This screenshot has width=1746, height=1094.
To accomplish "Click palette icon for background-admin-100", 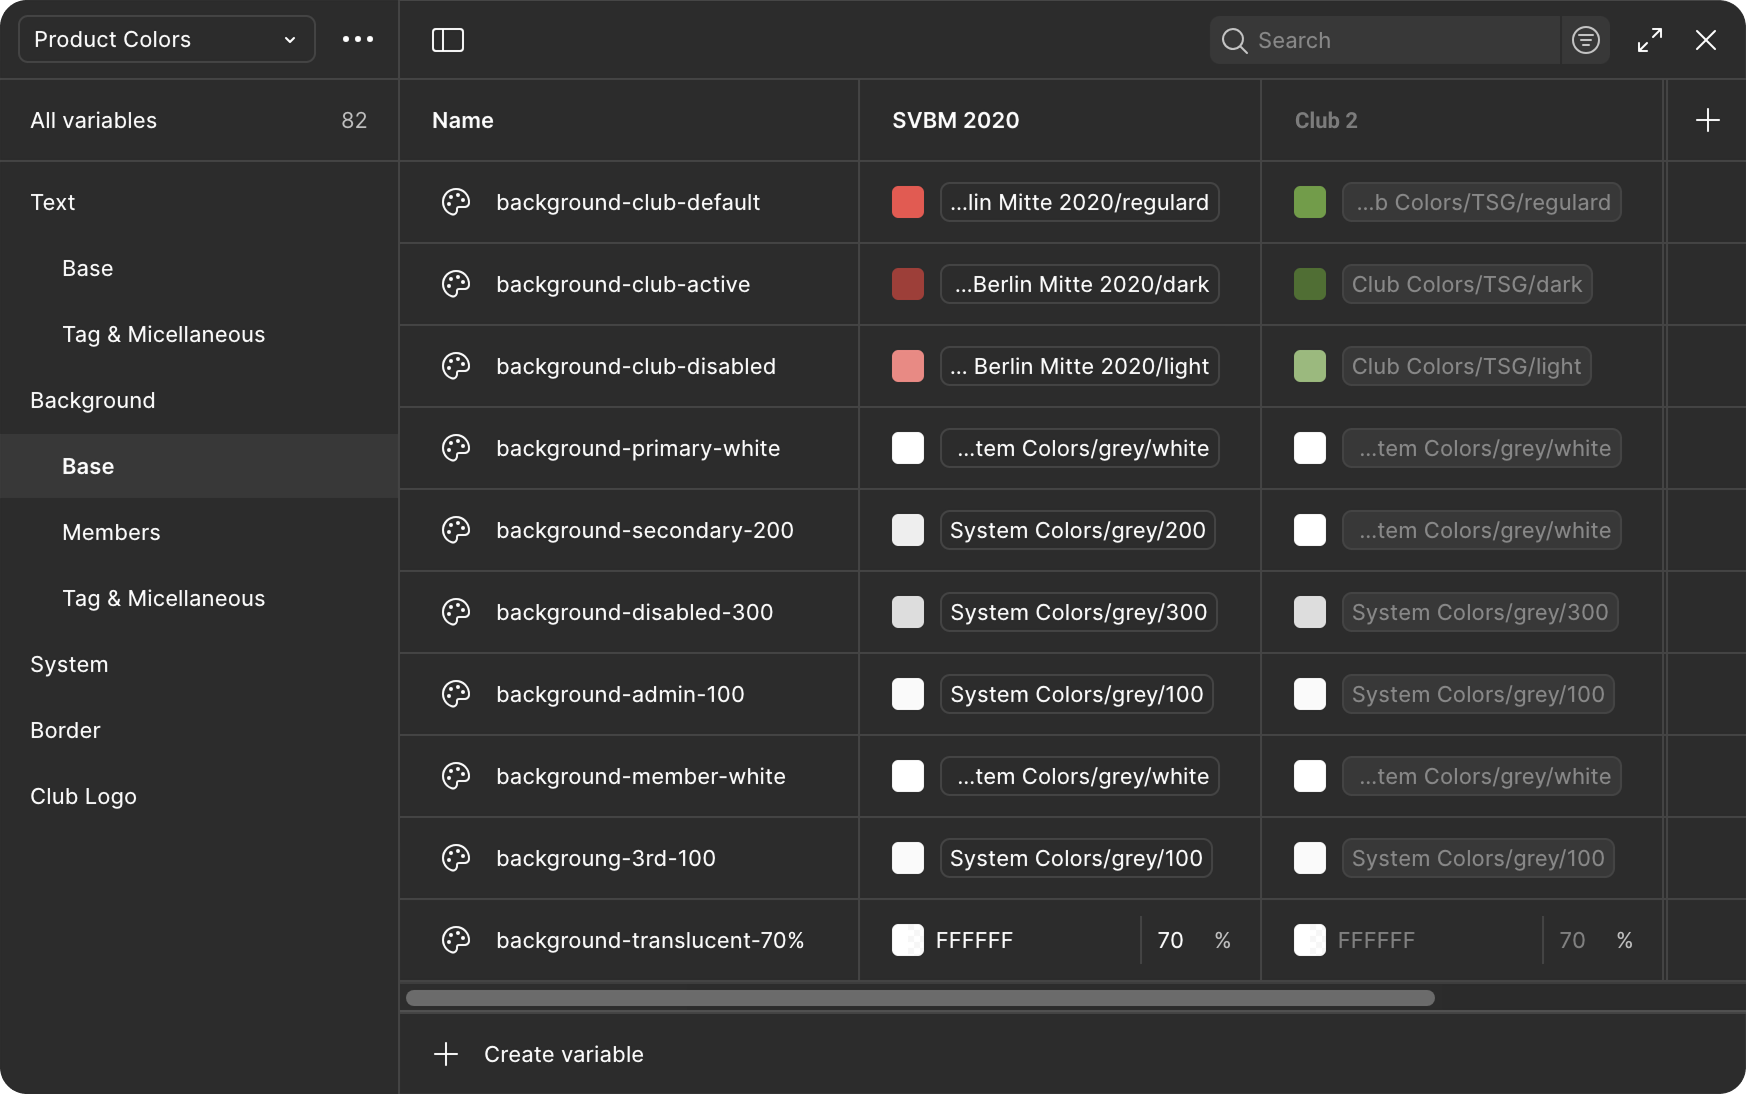I will pos(456,694).
